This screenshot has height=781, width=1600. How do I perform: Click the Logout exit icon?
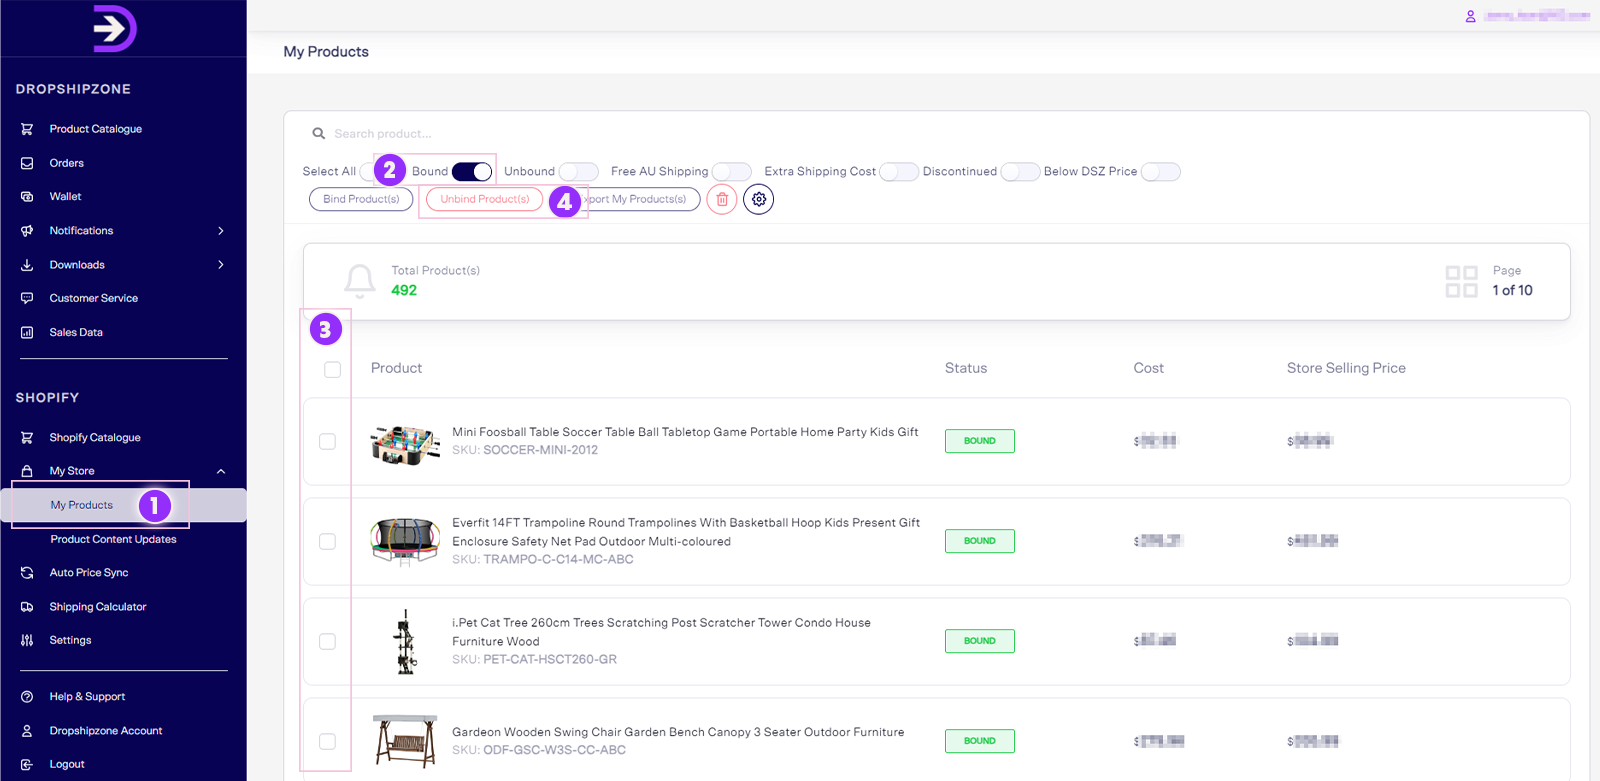(x=27, y=764)
